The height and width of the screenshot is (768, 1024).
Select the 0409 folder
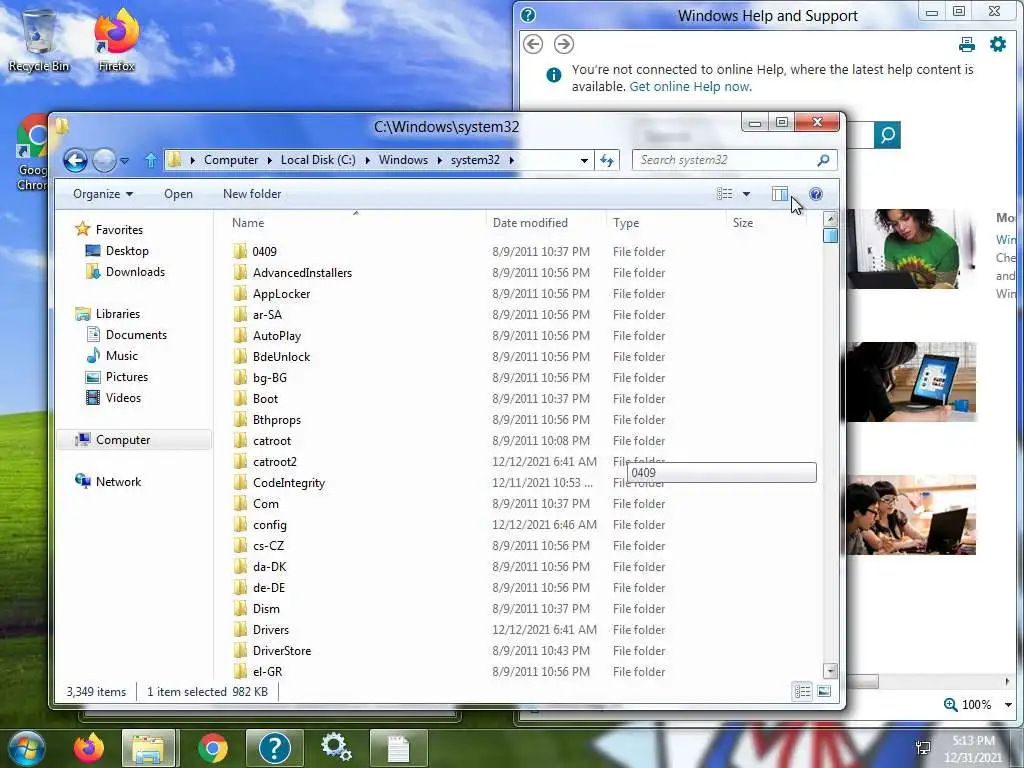(264, 252)
